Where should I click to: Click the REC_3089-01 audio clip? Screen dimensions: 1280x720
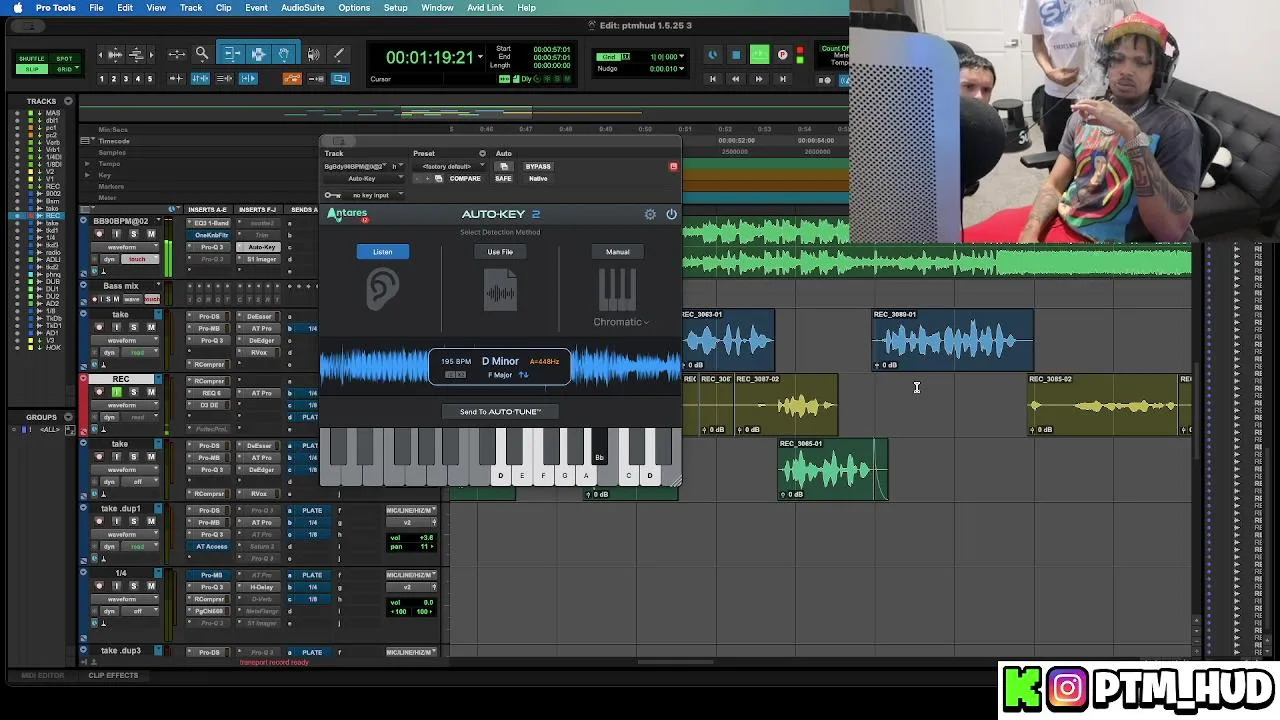click(x=953, y=340)
